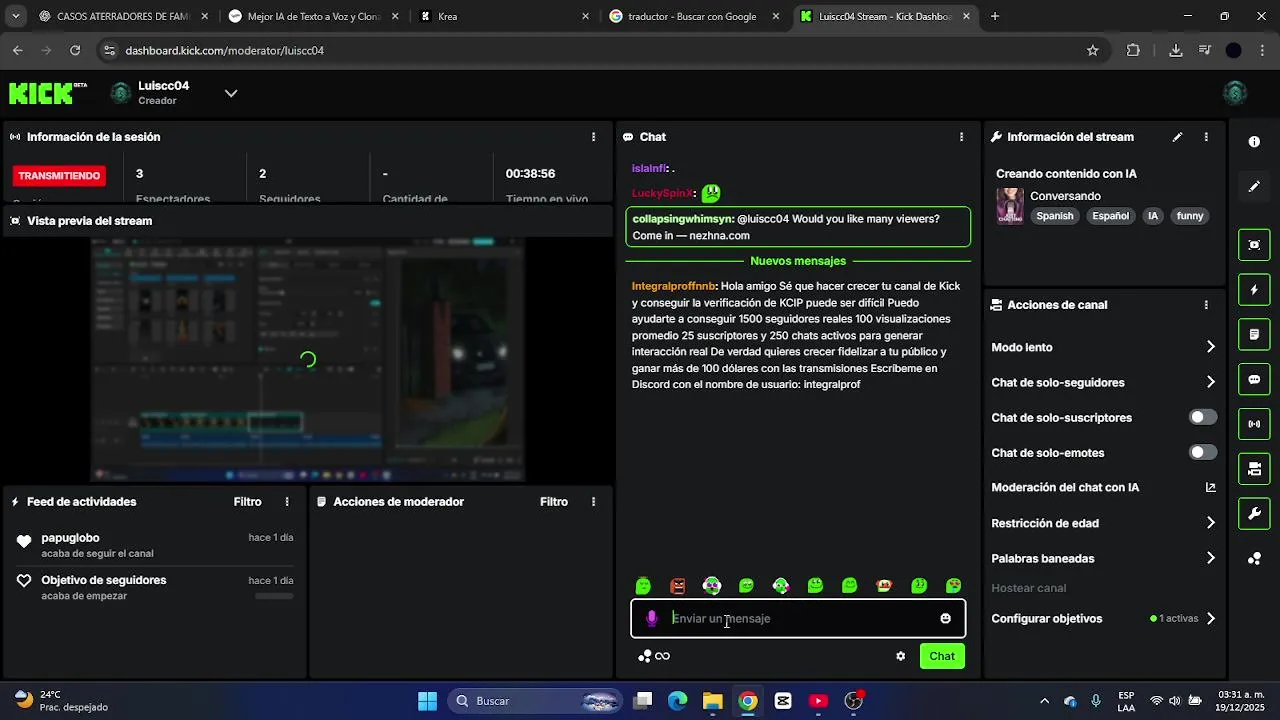The image size is (1280, 720).
Task: Jump to Nuevos mensajes divider in chat
Action: (x=798, y=261)
